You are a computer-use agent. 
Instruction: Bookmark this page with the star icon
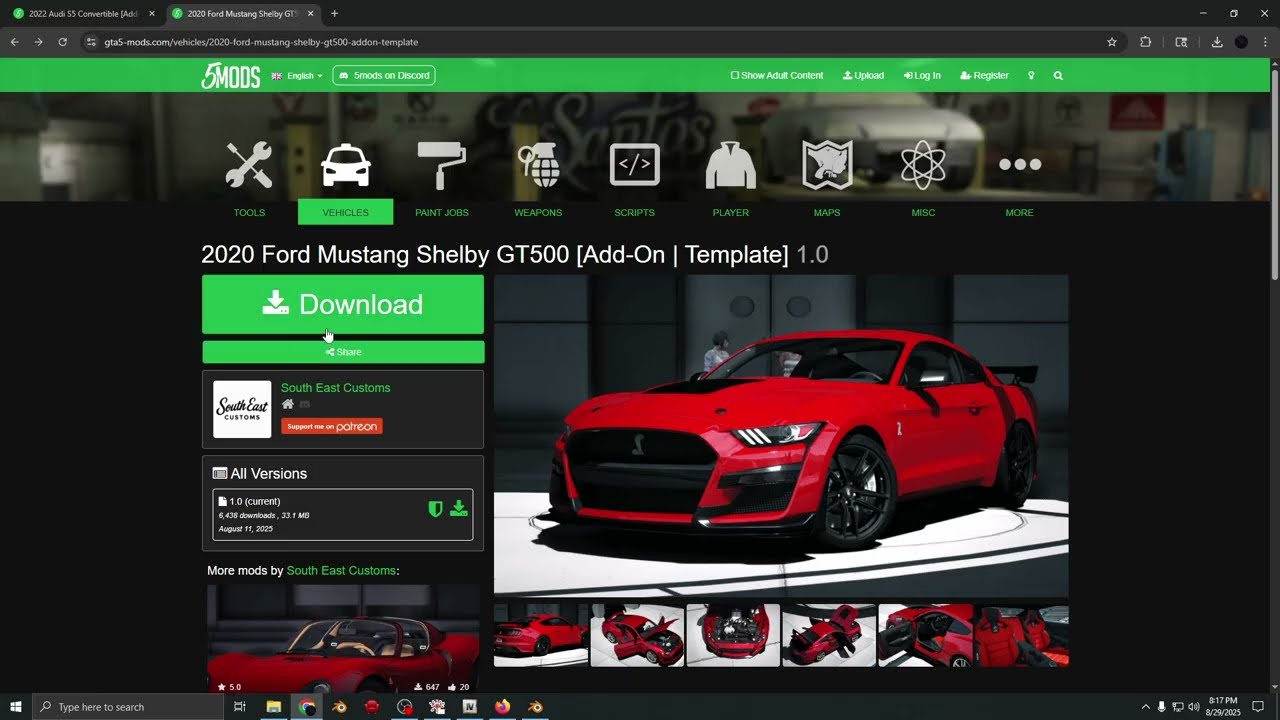1111,42
